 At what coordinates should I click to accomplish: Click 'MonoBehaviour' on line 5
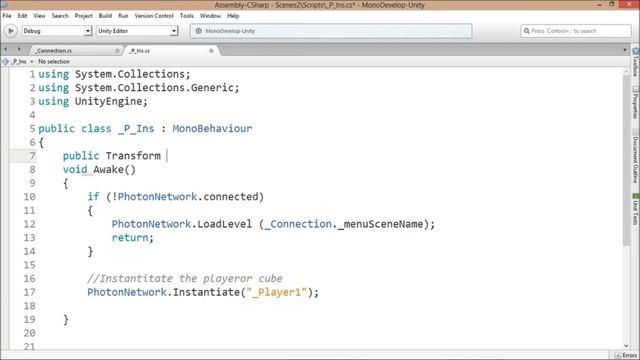coord(212,129)
